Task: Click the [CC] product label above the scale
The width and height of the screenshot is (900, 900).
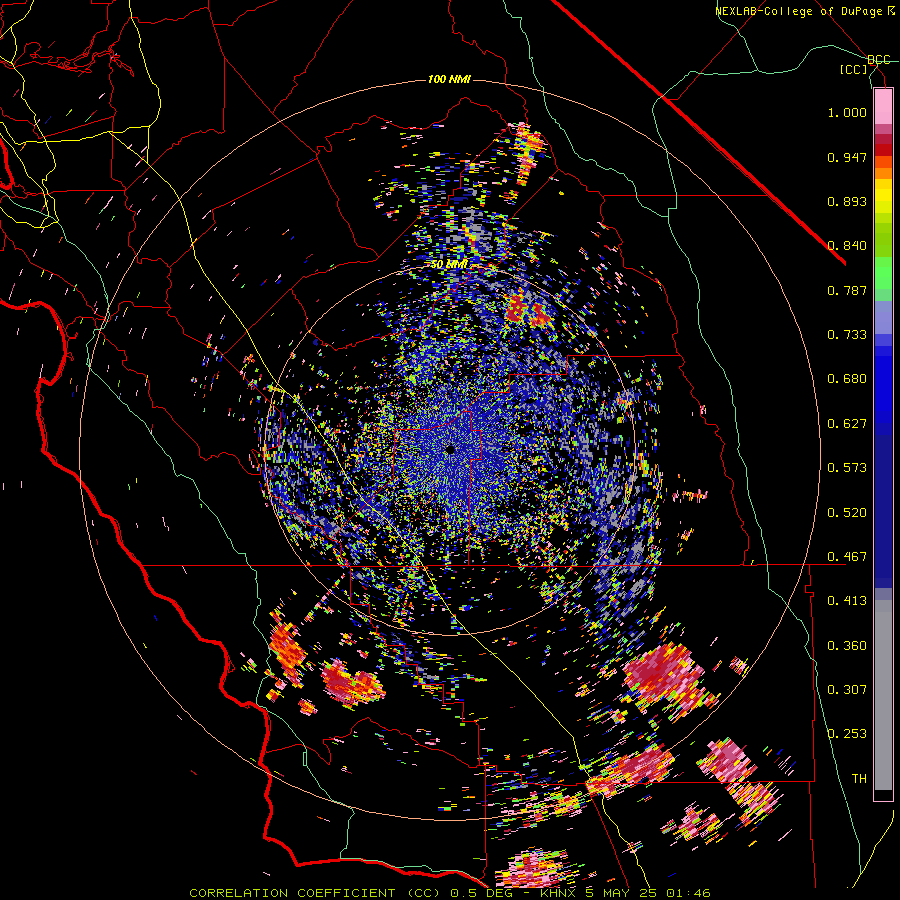Action: 854,69
